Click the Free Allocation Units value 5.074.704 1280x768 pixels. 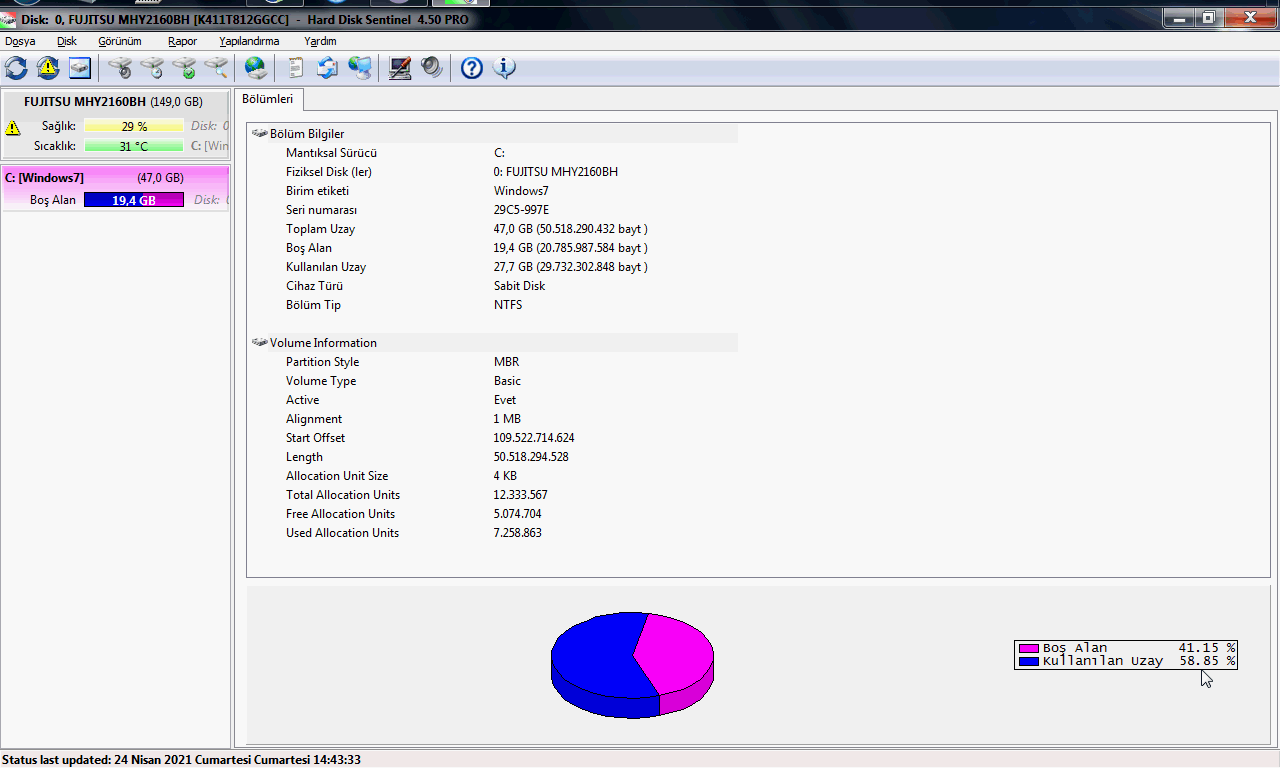click(518, 514)
